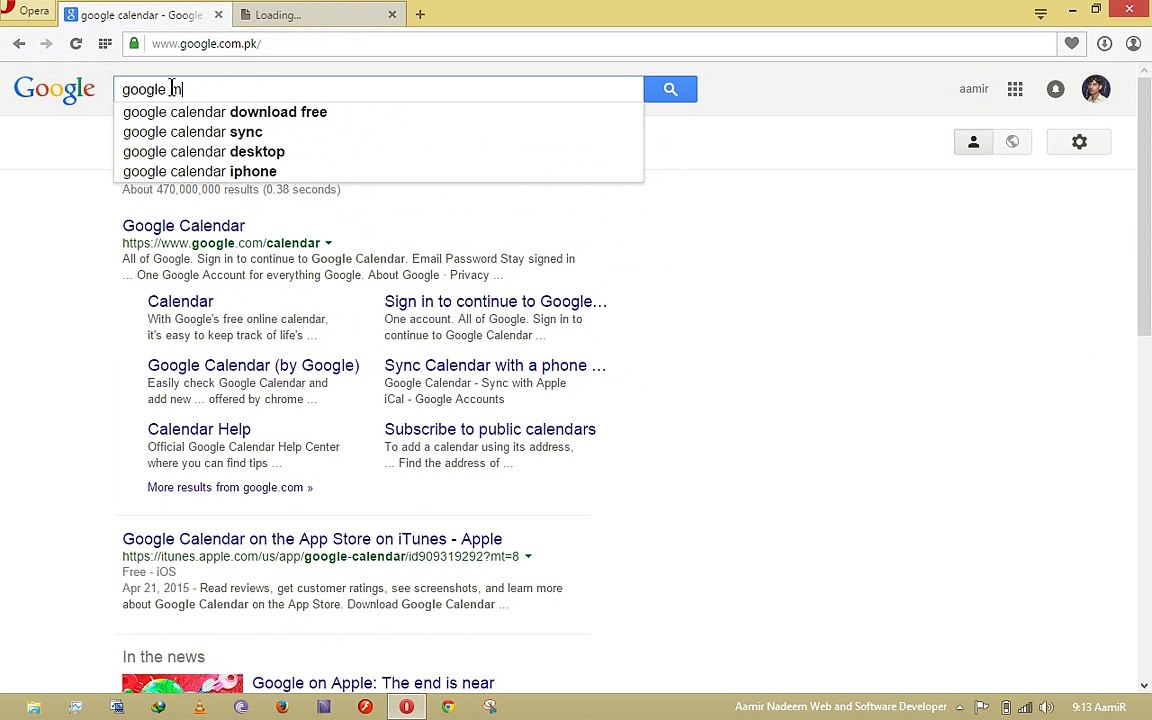Click the battery tray icon
The height and width of the screenshot is (720, 1152).
(1006, 708)
